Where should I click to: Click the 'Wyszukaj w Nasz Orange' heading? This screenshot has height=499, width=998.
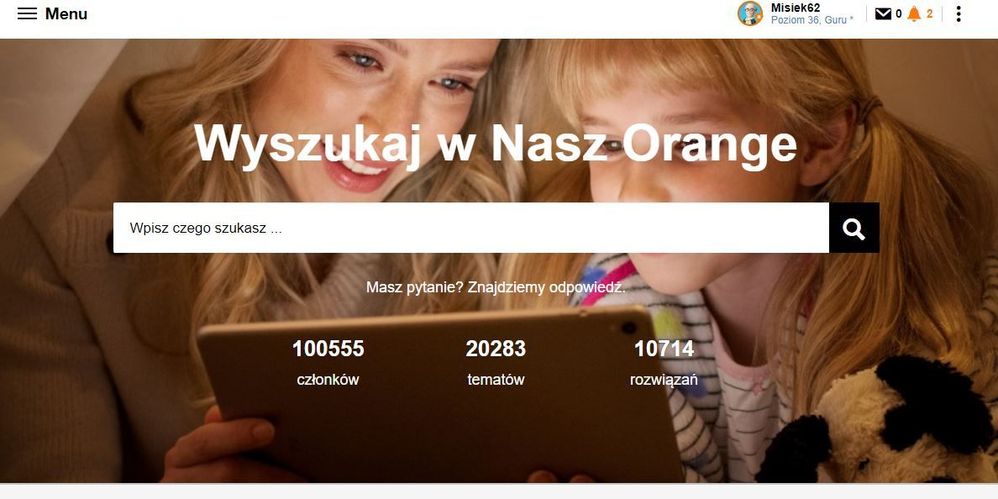(495, 144)
